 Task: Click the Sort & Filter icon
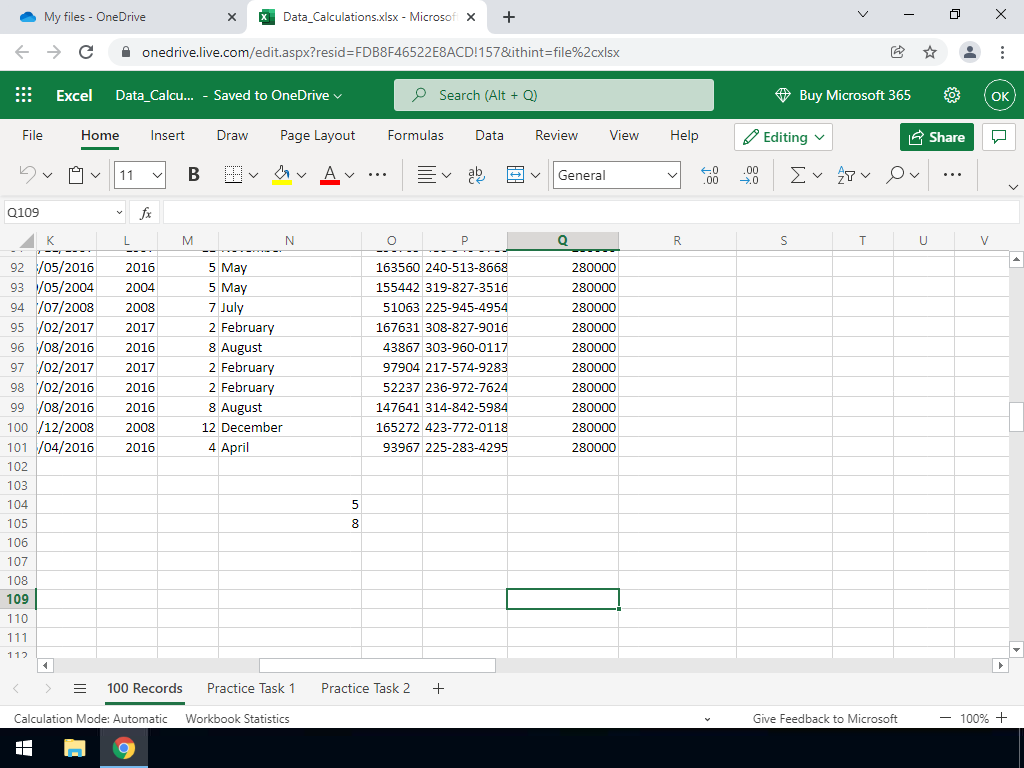click(846, 175)
